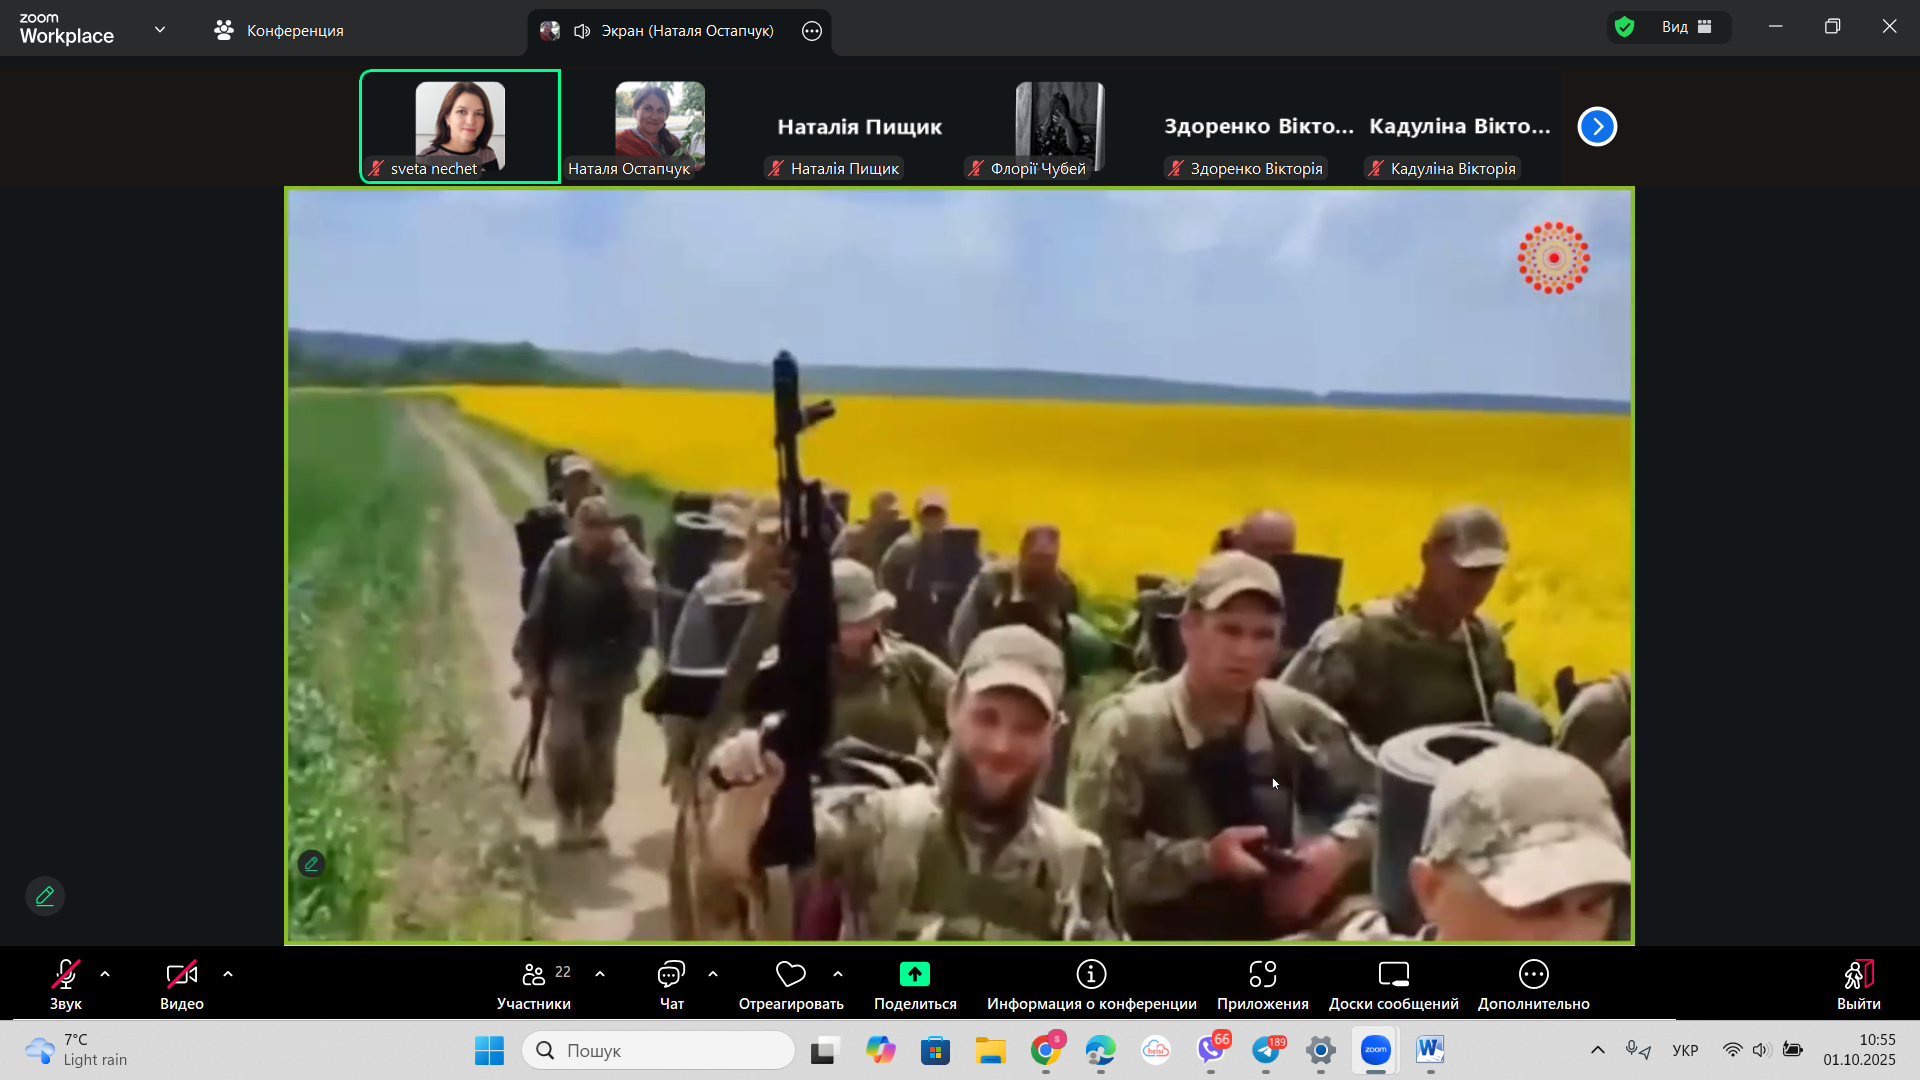Turn on camera with Video button
Screen dimensions: 1920x1080
click(x=181, y=975)
